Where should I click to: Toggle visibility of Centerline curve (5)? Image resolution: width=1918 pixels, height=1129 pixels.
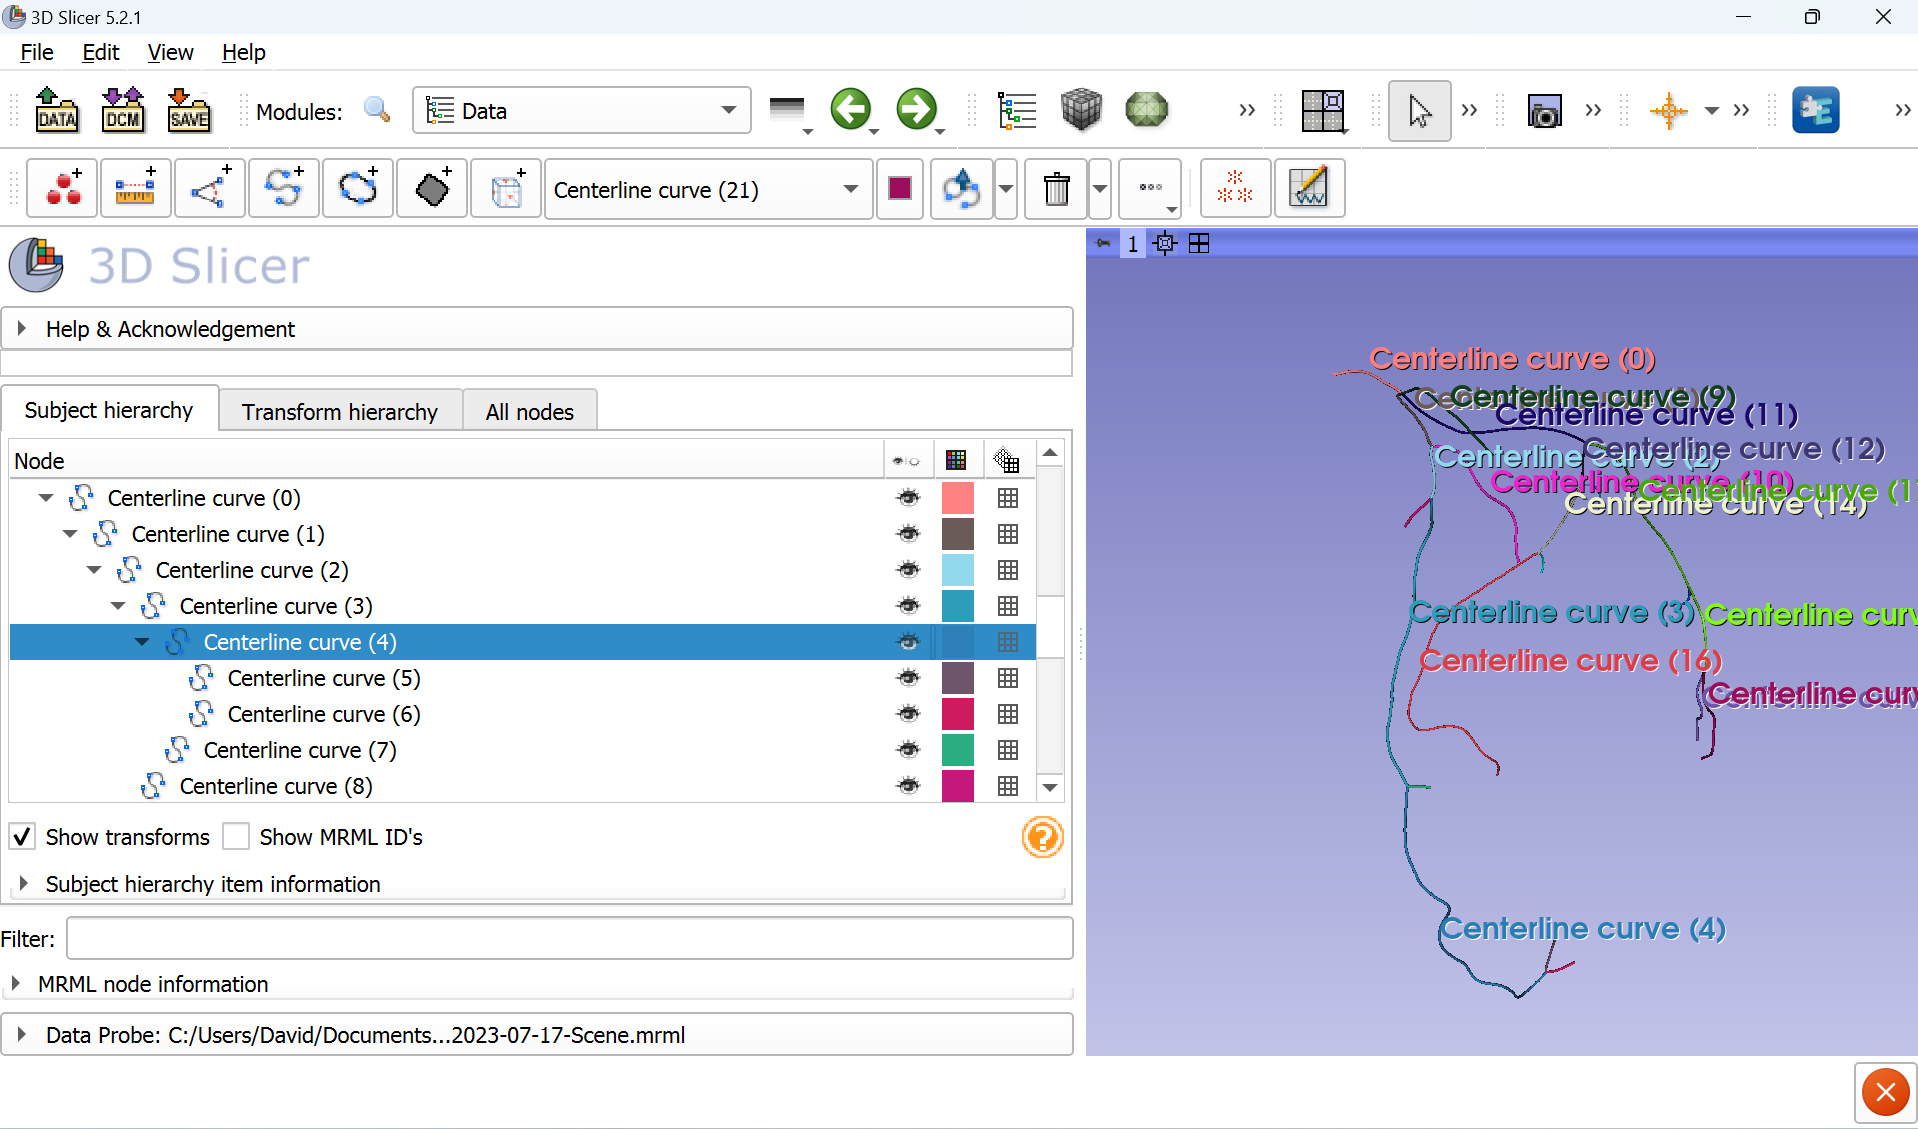tap(908, 678)
